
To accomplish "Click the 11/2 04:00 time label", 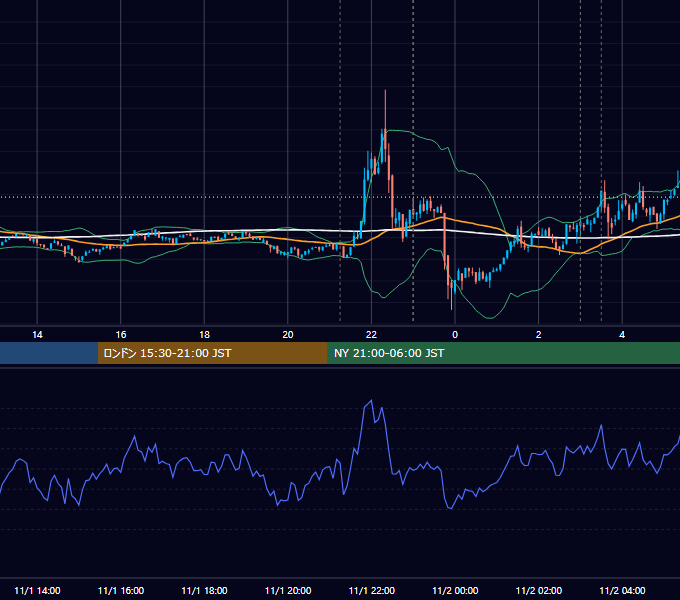I will pos(622,590).
